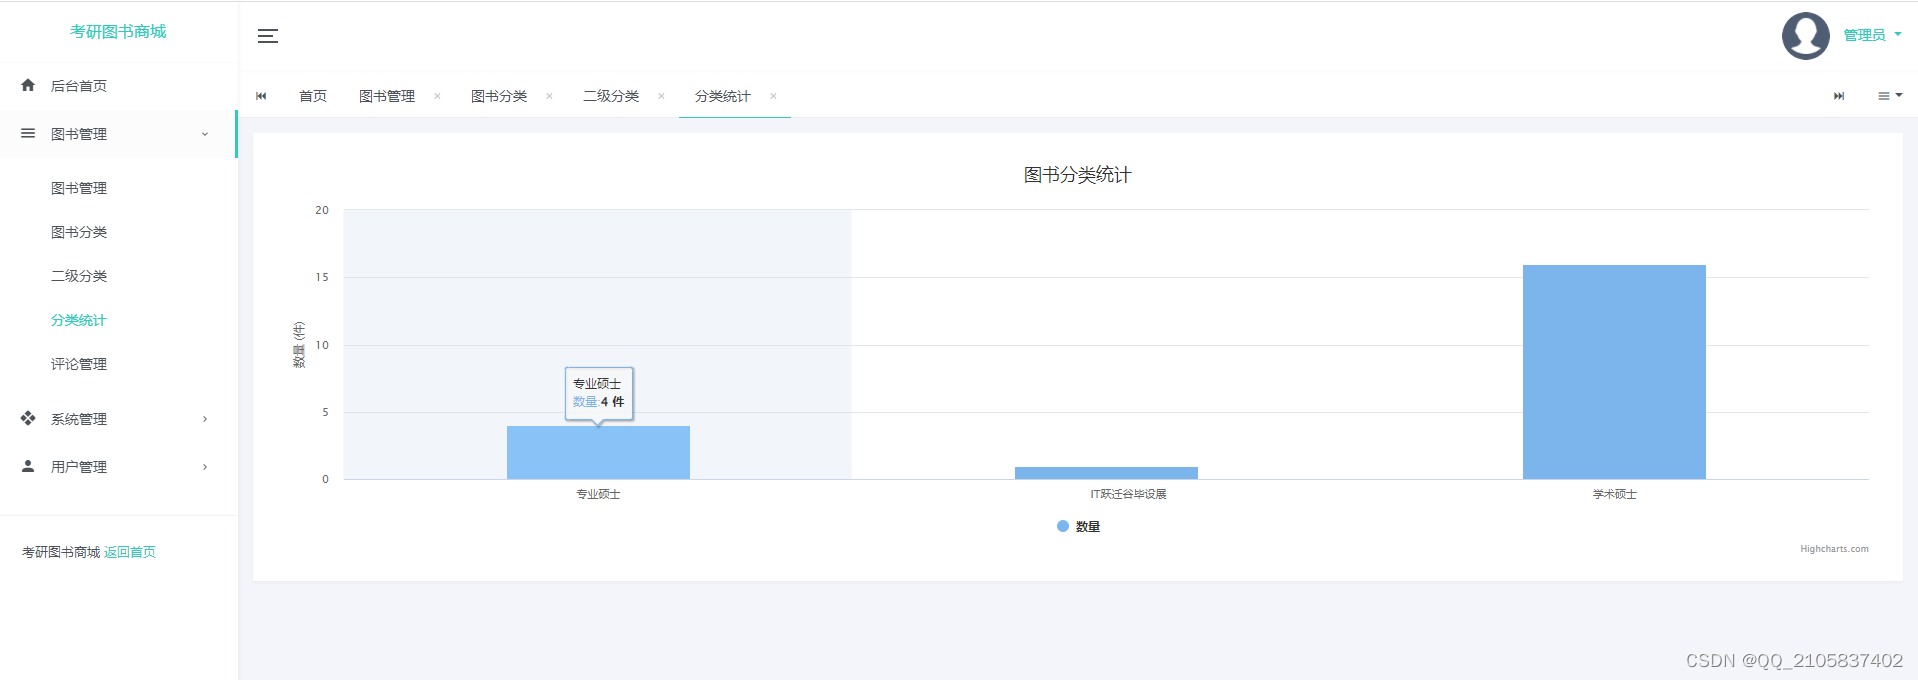Click the 学术硕士 axis label
The image size is (1918, 680).
pyautogui.click(x=1614, y=494)
